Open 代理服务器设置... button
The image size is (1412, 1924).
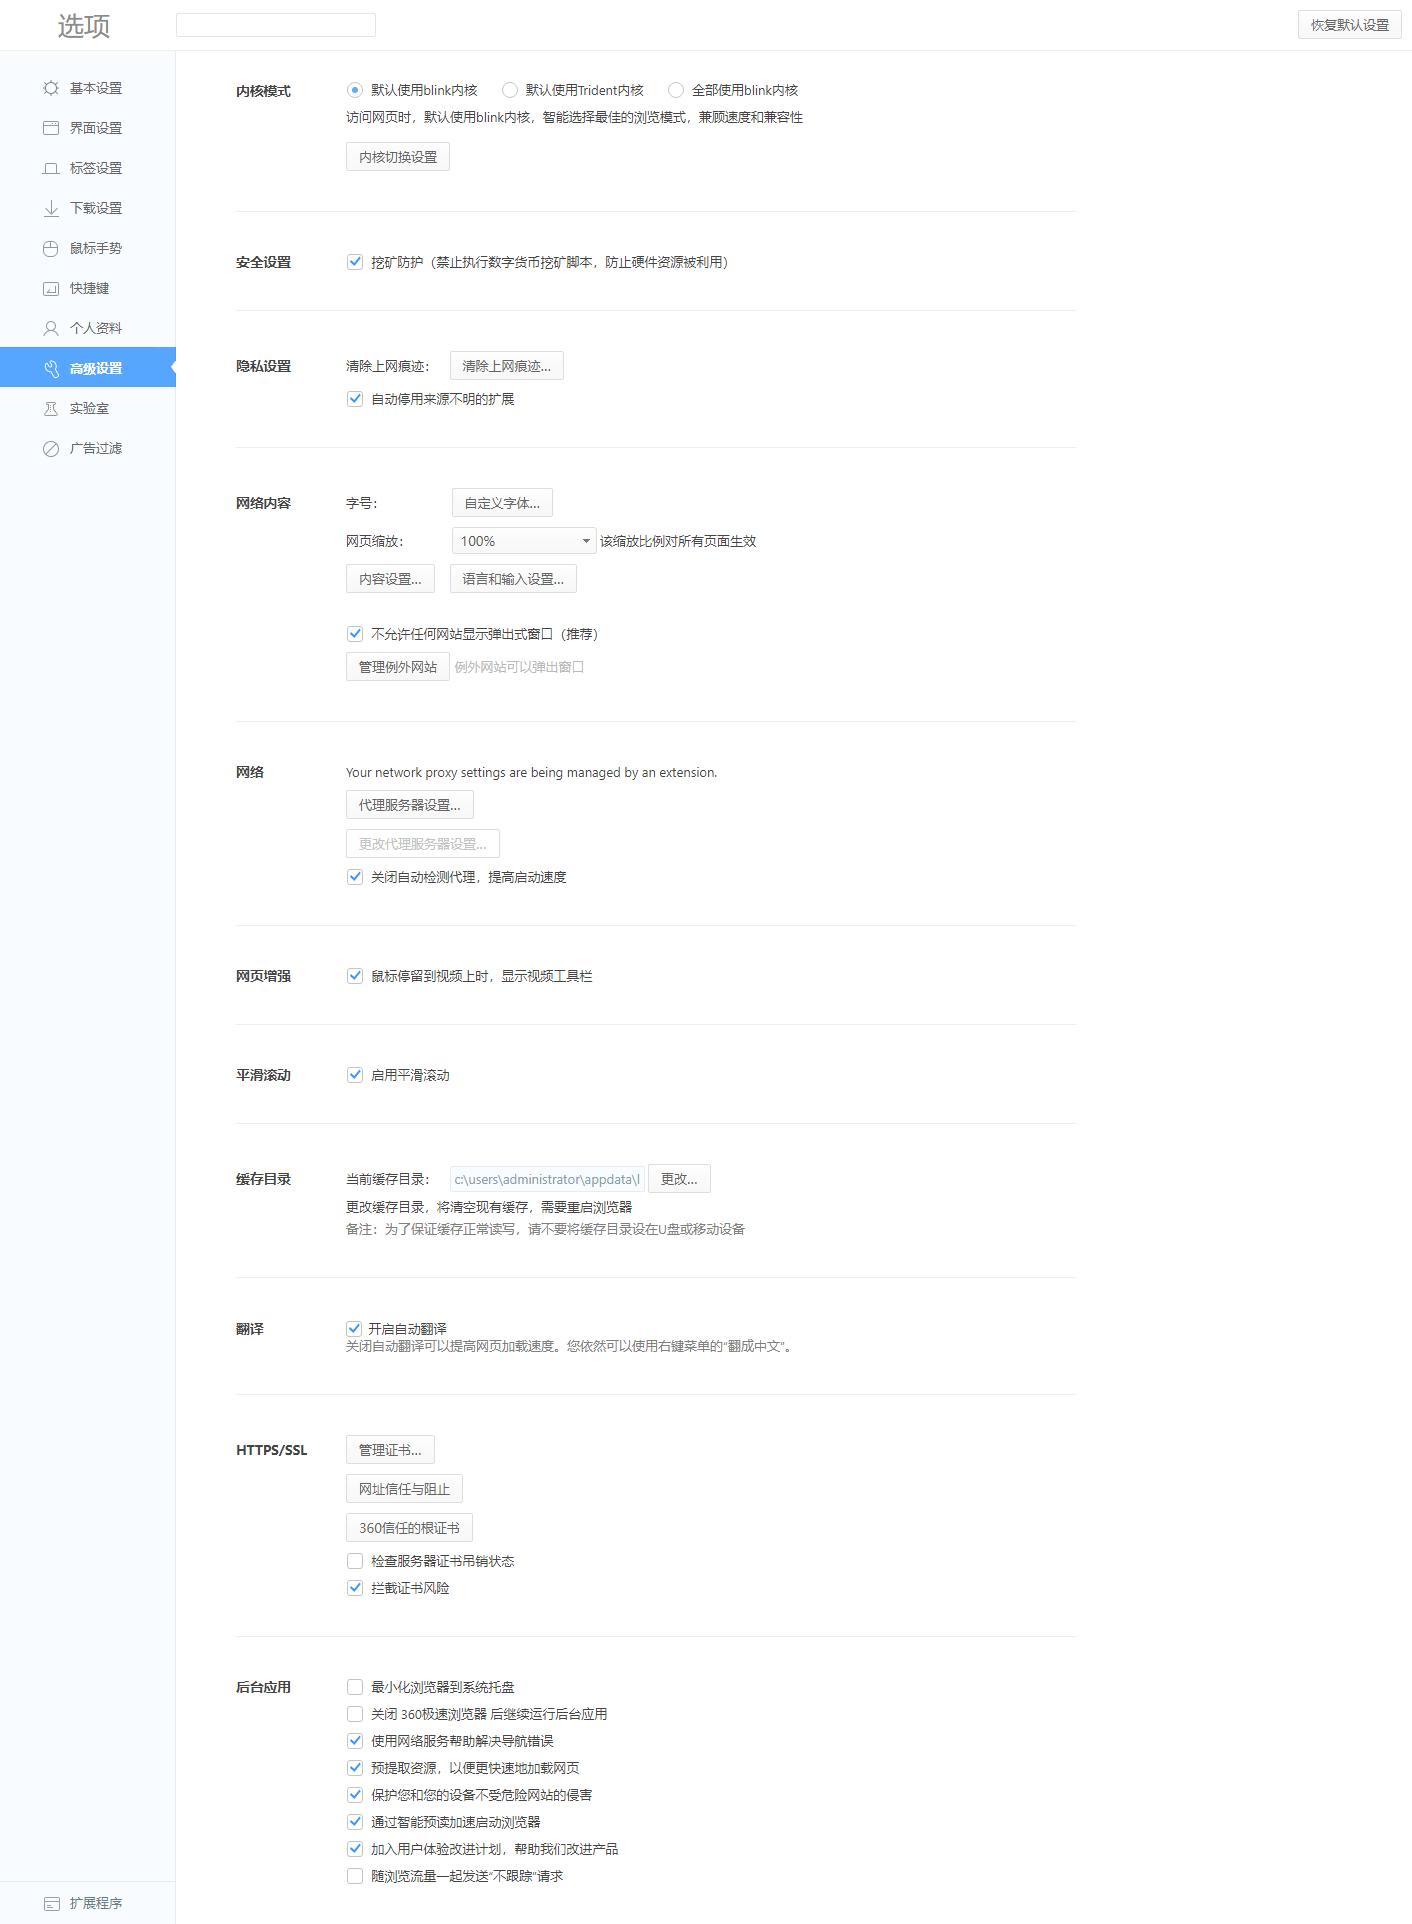(x=410, y=805)
